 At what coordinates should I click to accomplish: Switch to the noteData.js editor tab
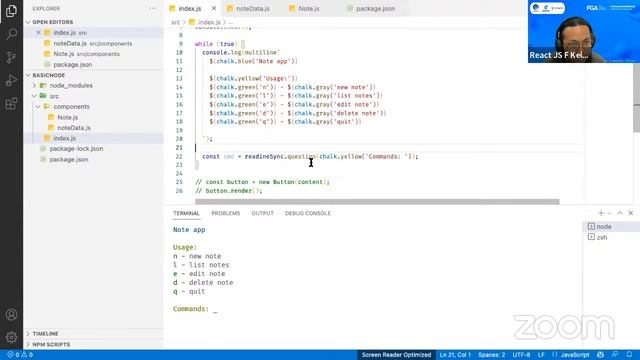coord(248,9)
